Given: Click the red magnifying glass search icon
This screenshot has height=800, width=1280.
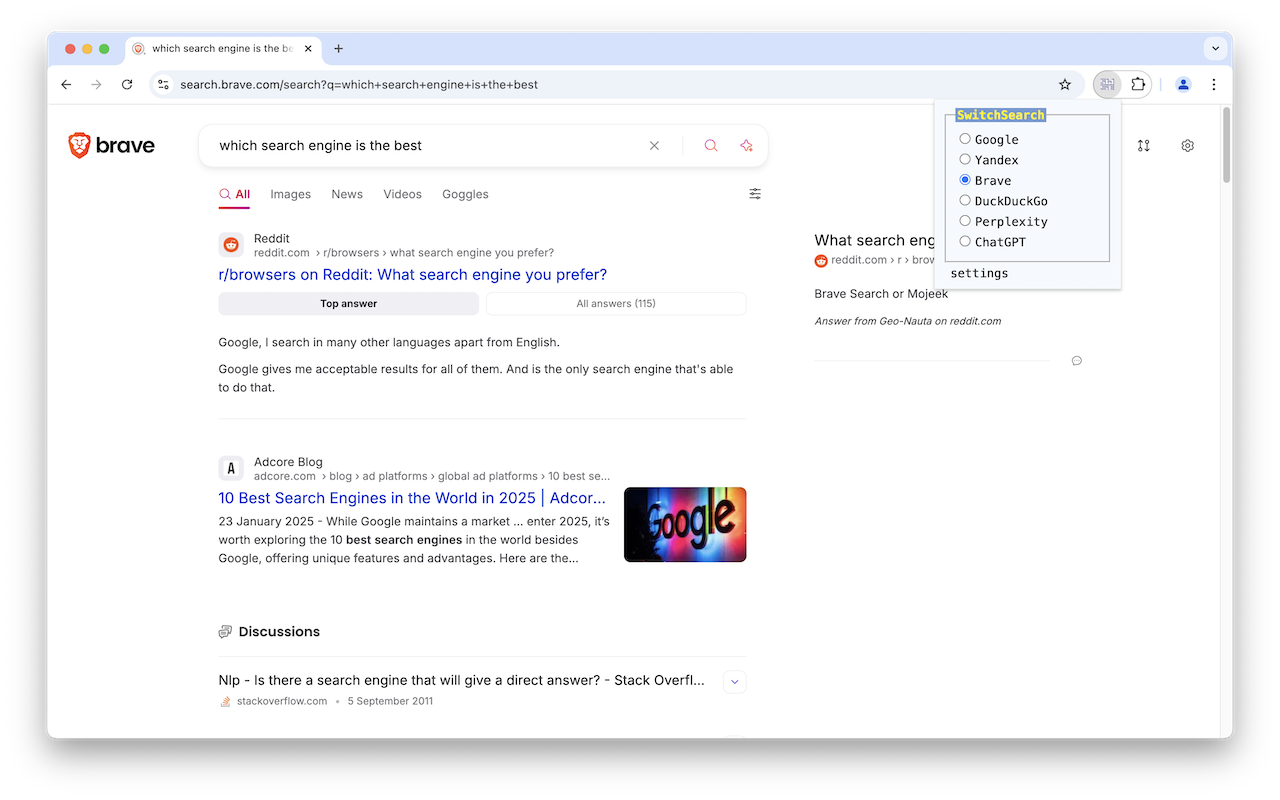Looking at the screenshot, I should tap(710, 145).
